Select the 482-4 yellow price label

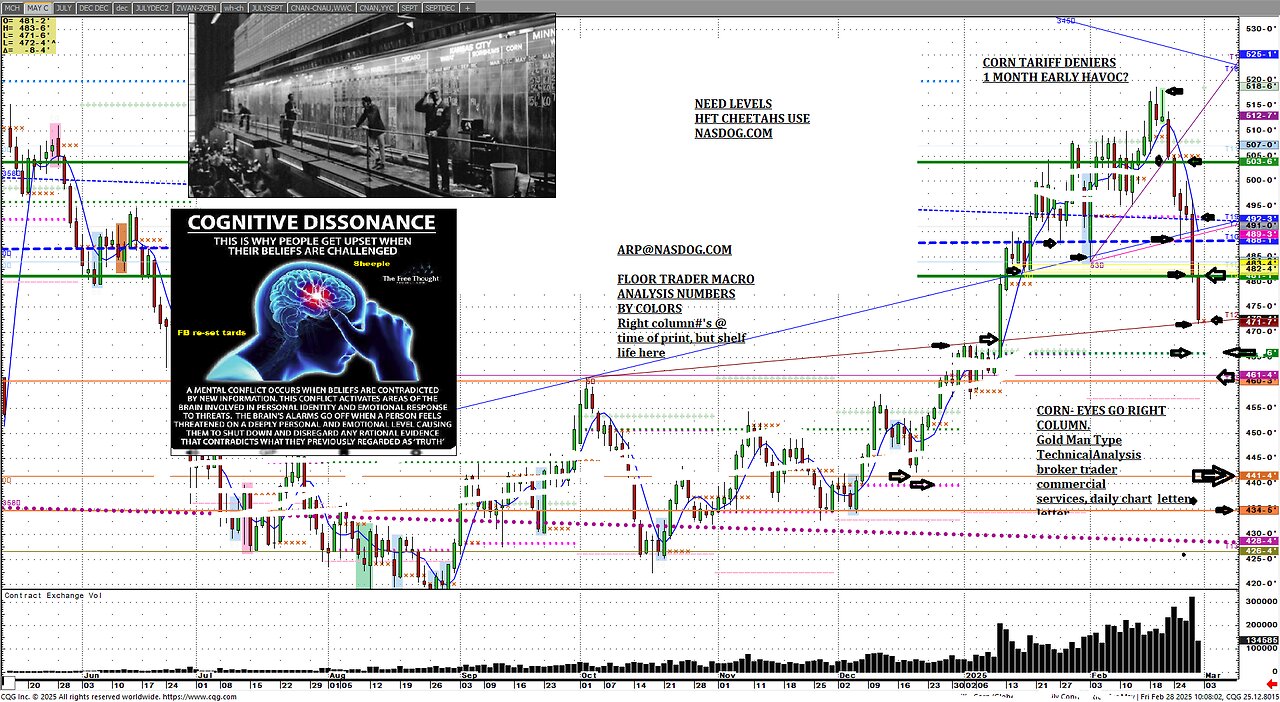pos(1259,268)
